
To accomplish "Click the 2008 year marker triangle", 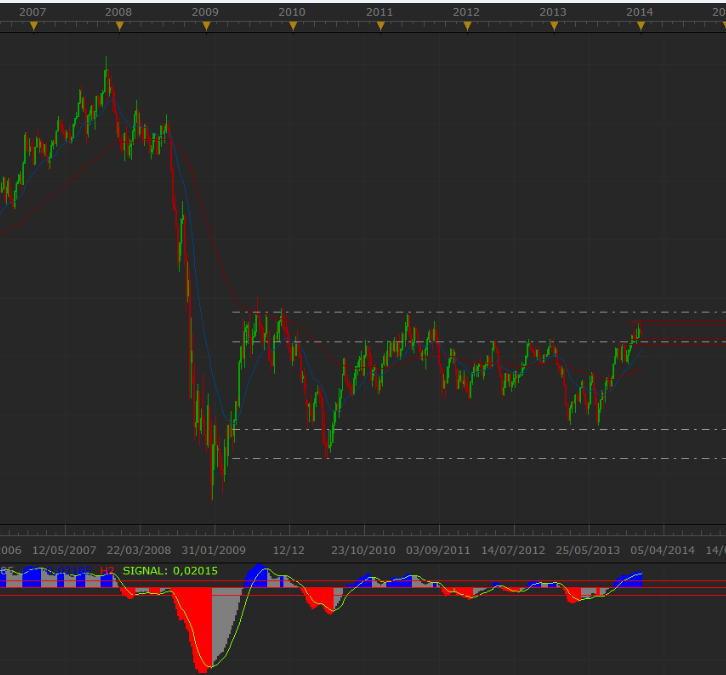I will (x=119, y=26).
